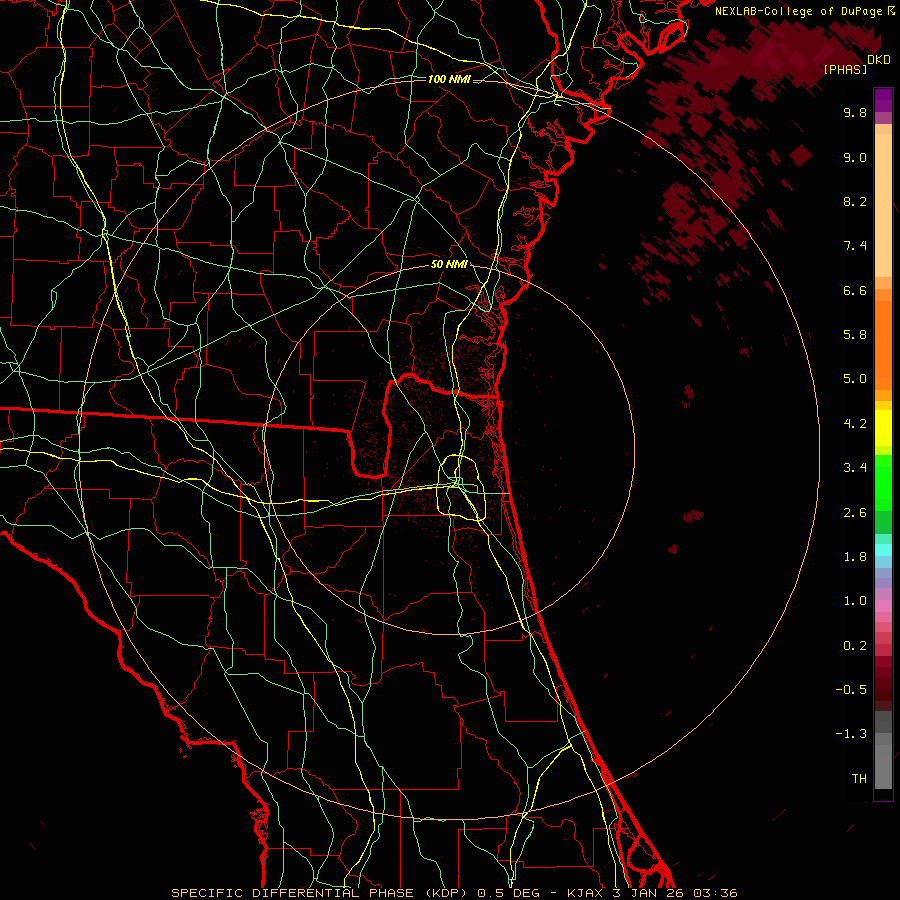Click the 4.2 scale value
Image resolution: width=900 pixels, height=900 pixels.
point(855,424)
